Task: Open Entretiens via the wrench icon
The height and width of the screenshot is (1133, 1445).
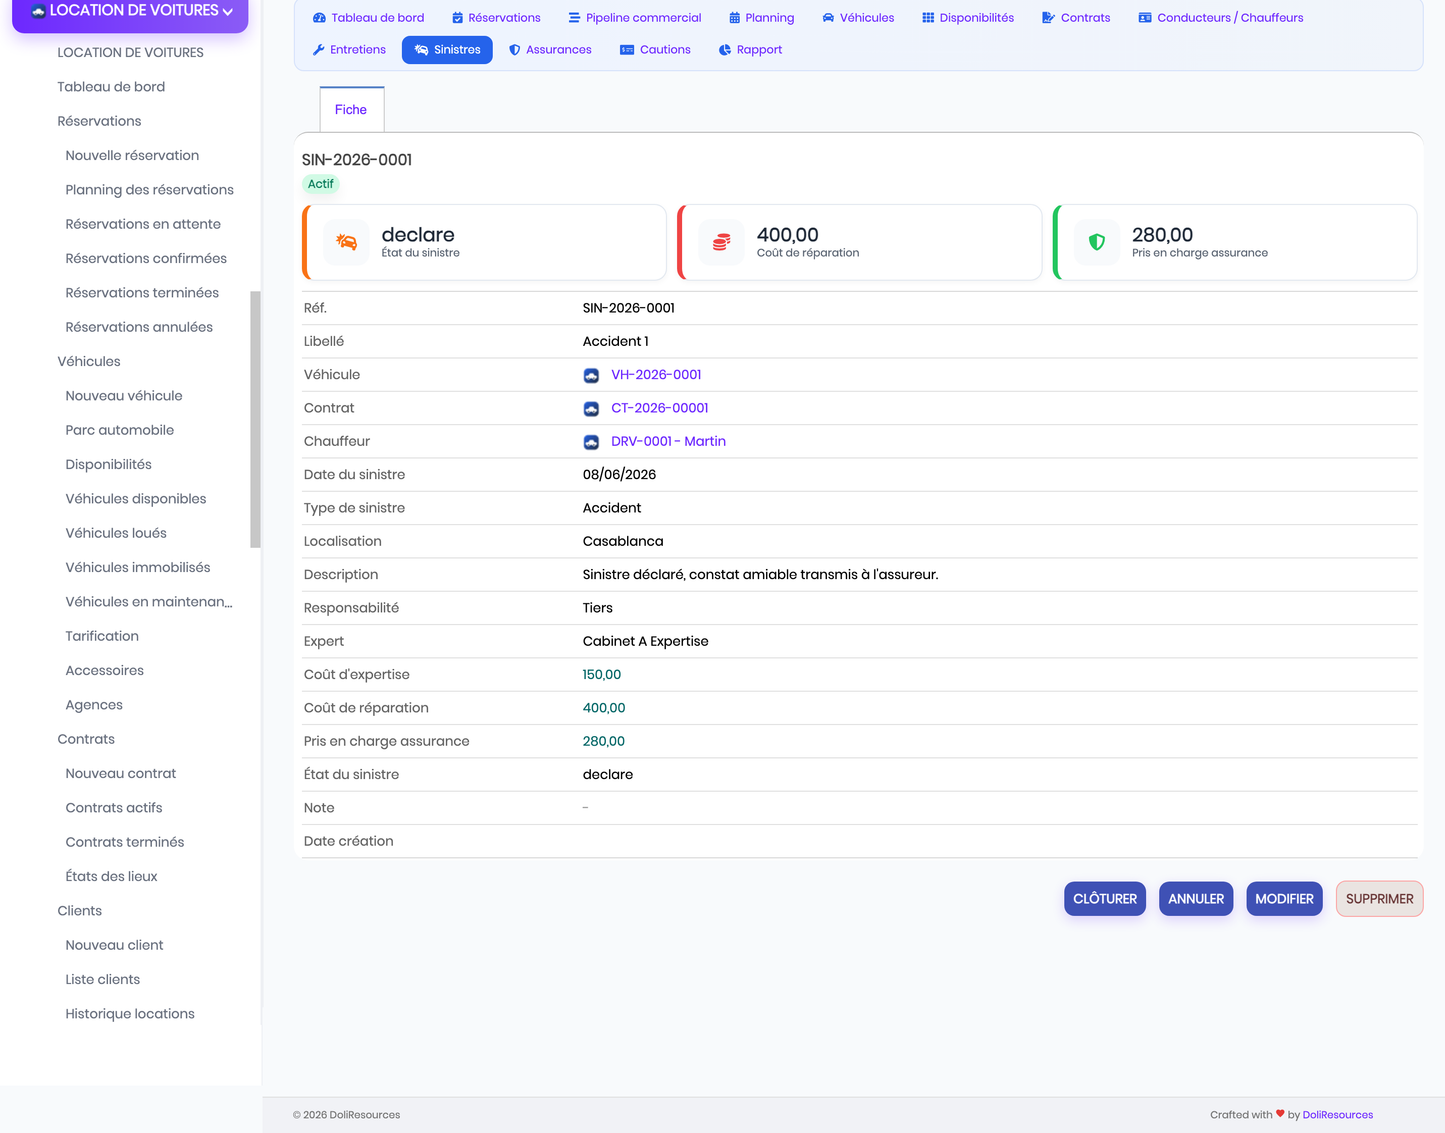Action: 319,50
